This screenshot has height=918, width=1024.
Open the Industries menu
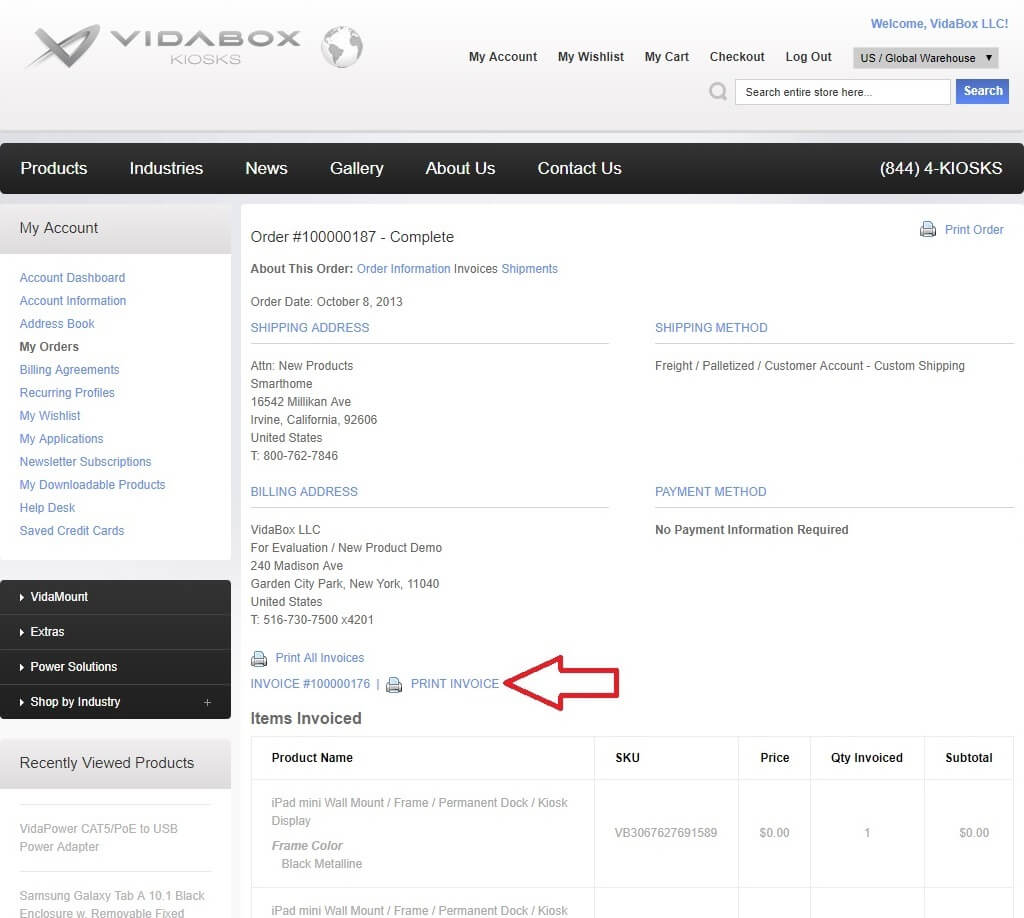166,168
